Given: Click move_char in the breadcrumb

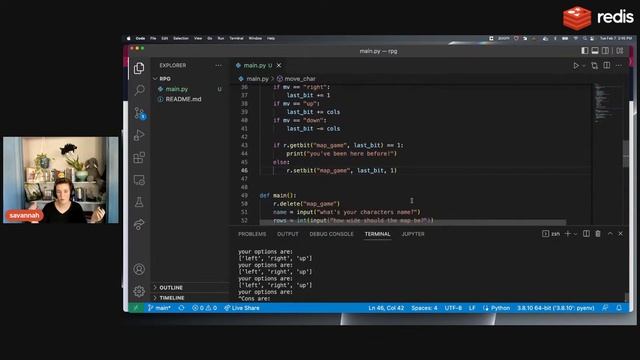Looking at the screenshot, I should pos(300,79).
